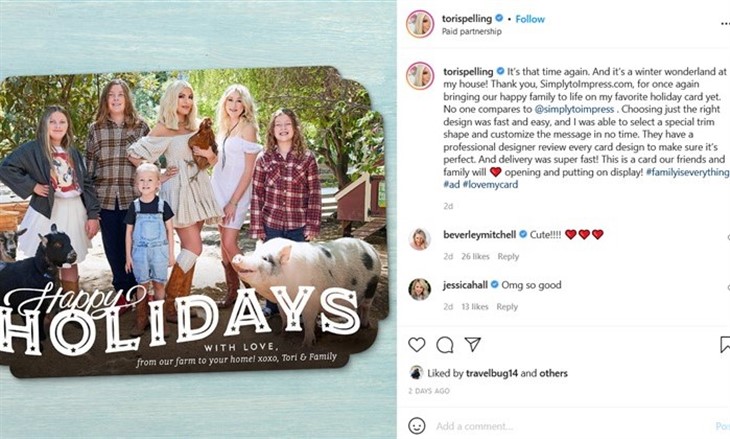Reply to jessicahall's comment

[507, 307]
